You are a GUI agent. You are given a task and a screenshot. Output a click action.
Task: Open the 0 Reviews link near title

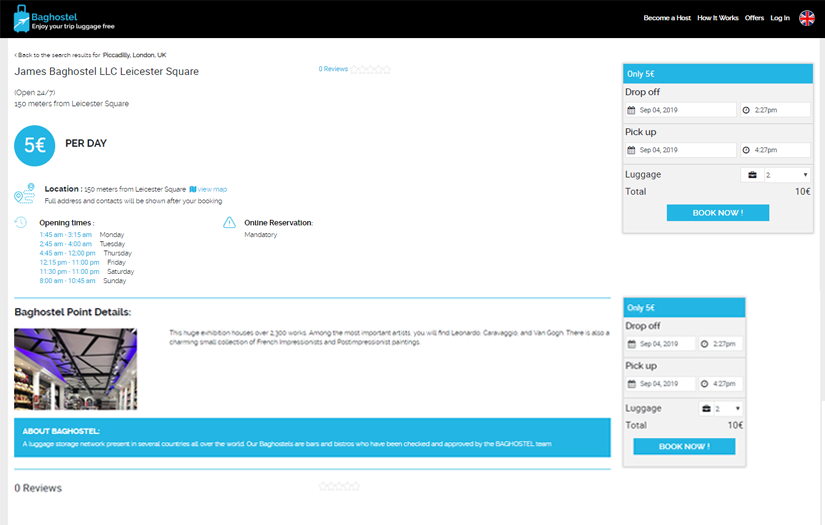pos(333,69)
